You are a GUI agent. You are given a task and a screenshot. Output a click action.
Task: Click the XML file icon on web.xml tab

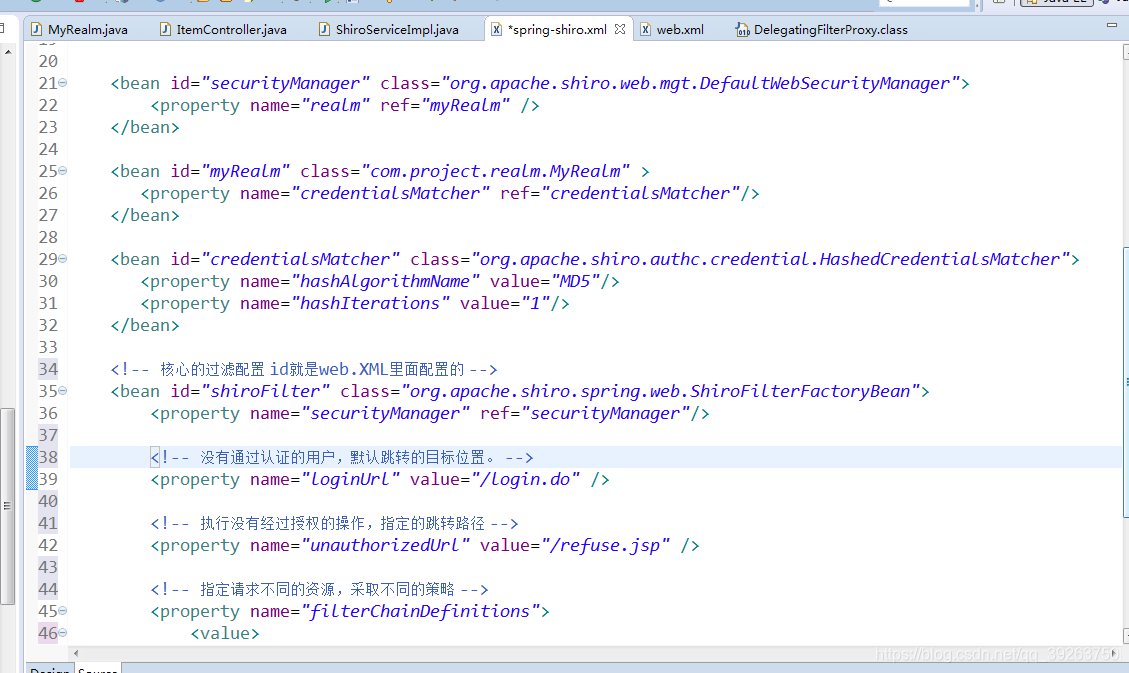645,30
